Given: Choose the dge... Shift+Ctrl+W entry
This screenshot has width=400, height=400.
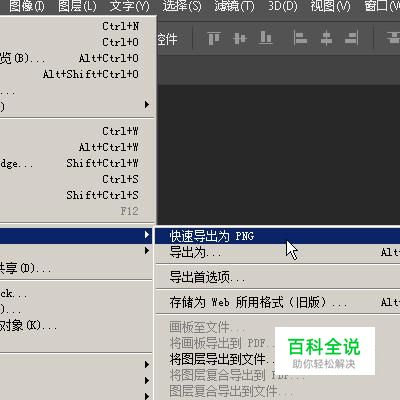Looking at the screenshot, I should [x=77, y=163].
